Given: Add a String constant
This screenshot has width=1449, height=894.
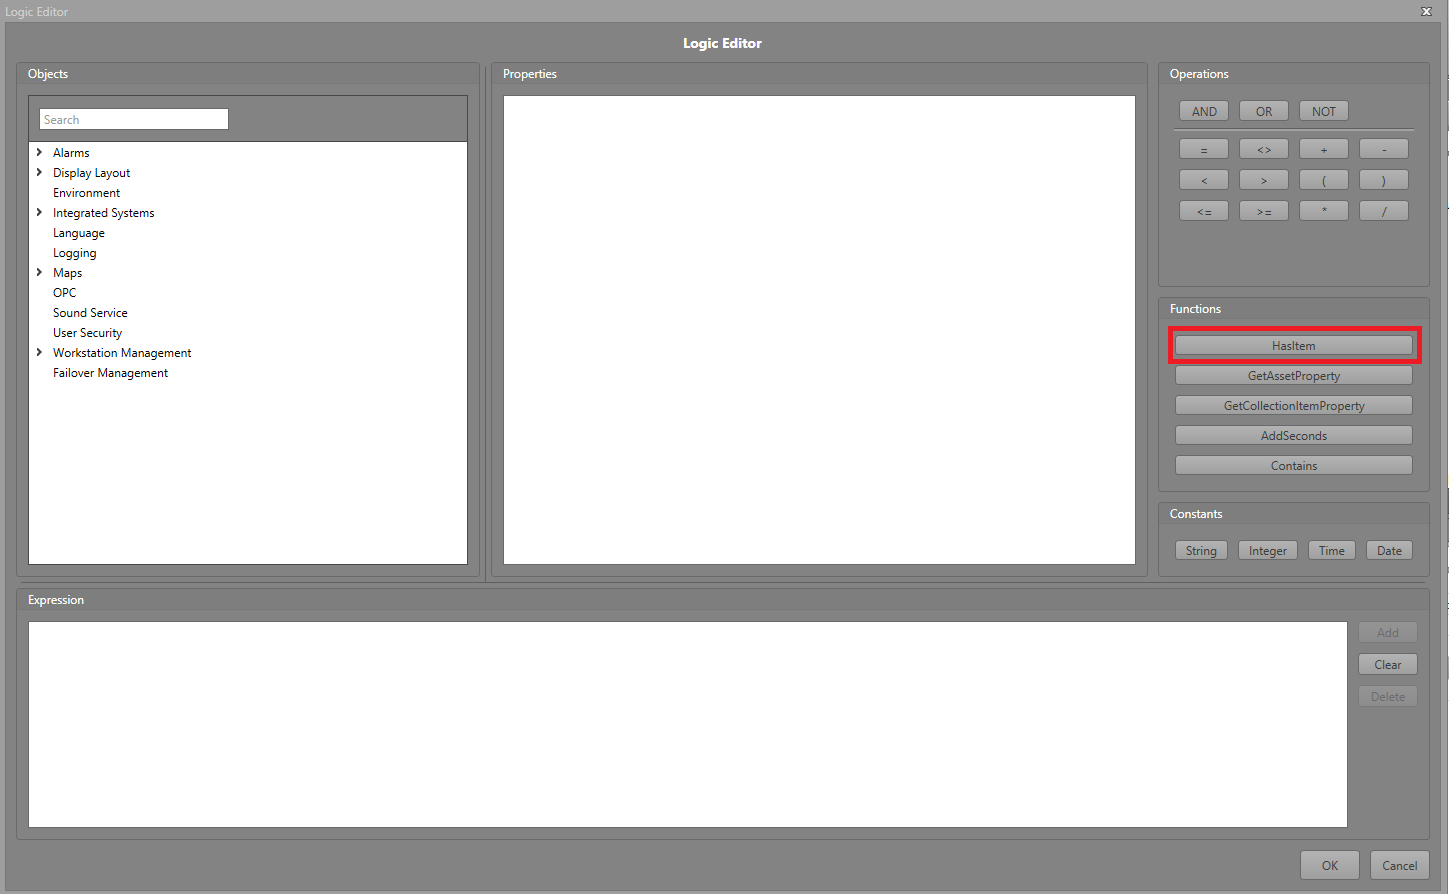Looking at the screenshot, I should coord(1201,551).
